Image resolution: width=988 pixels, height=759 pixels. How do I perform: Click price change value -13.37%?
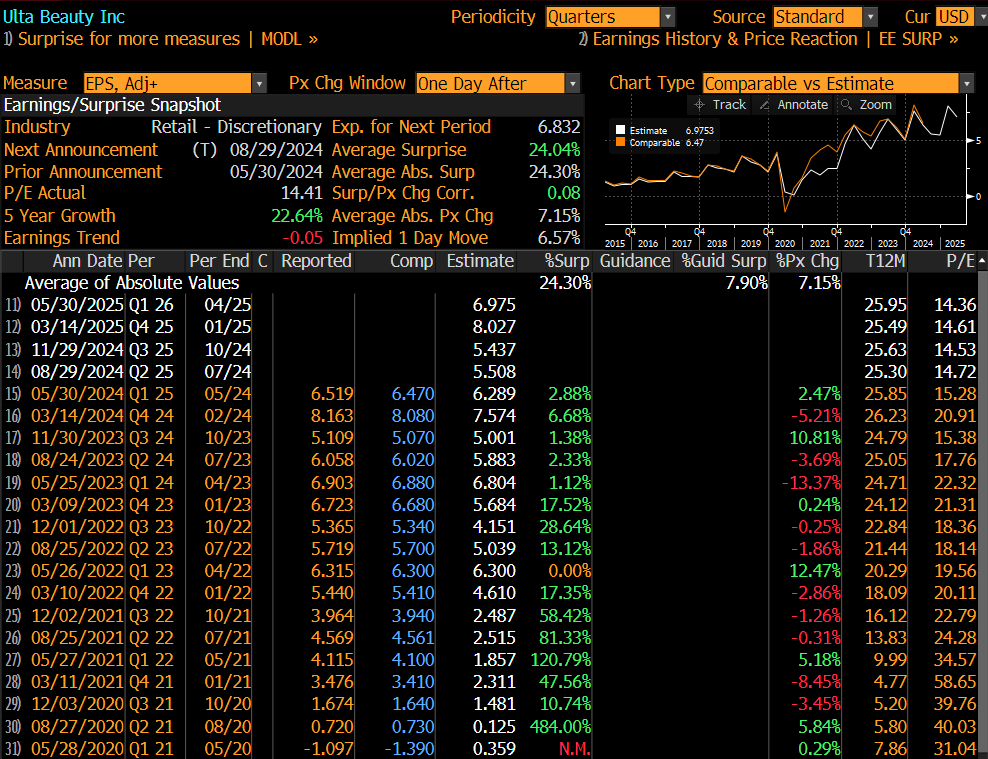coord(811,482)
